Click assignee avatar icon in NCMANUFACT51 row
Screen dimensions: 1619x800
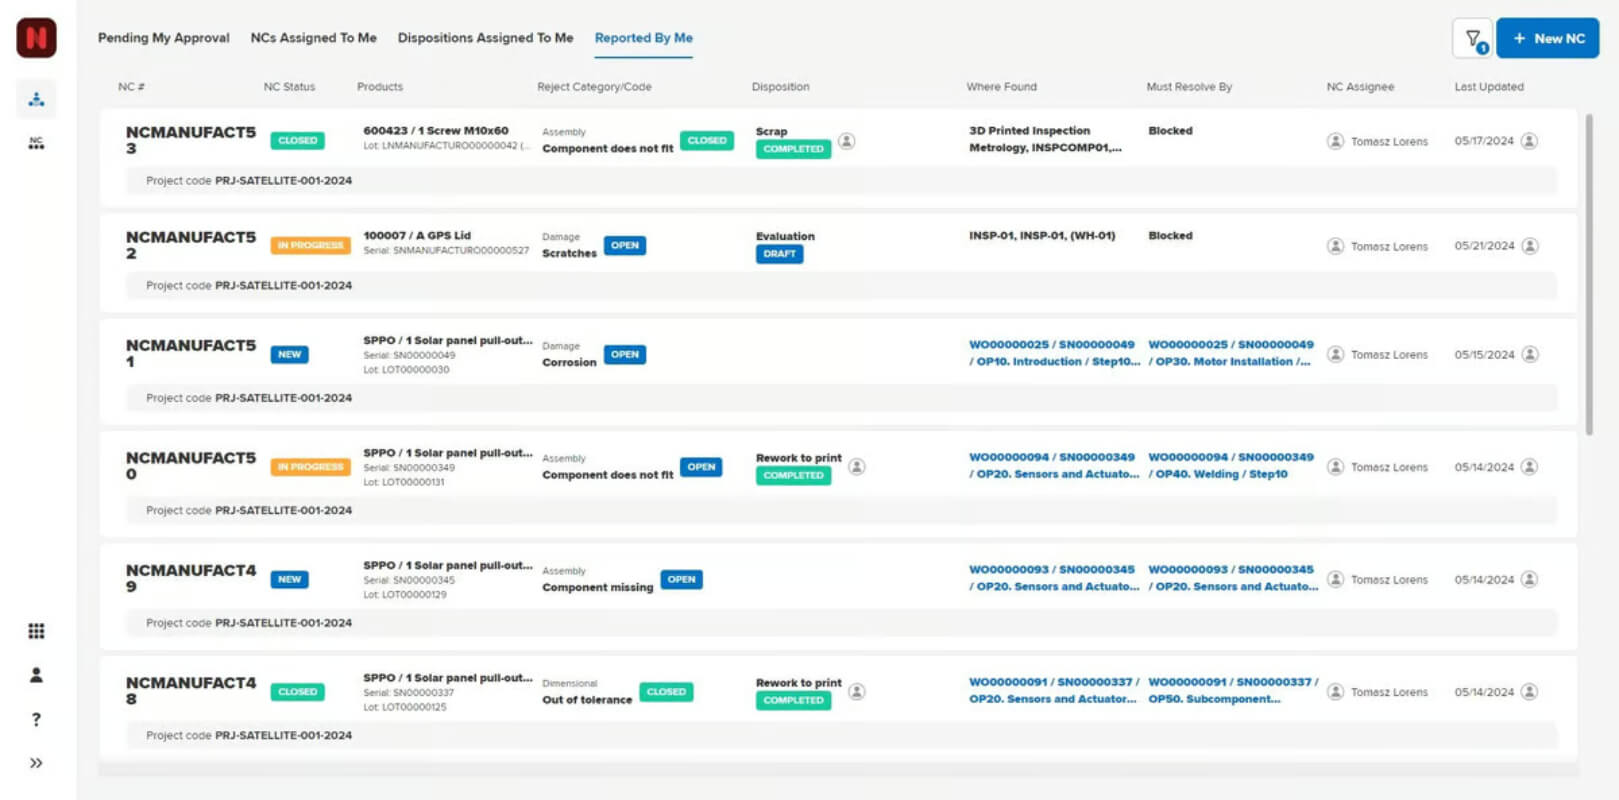coord(1335,354)
